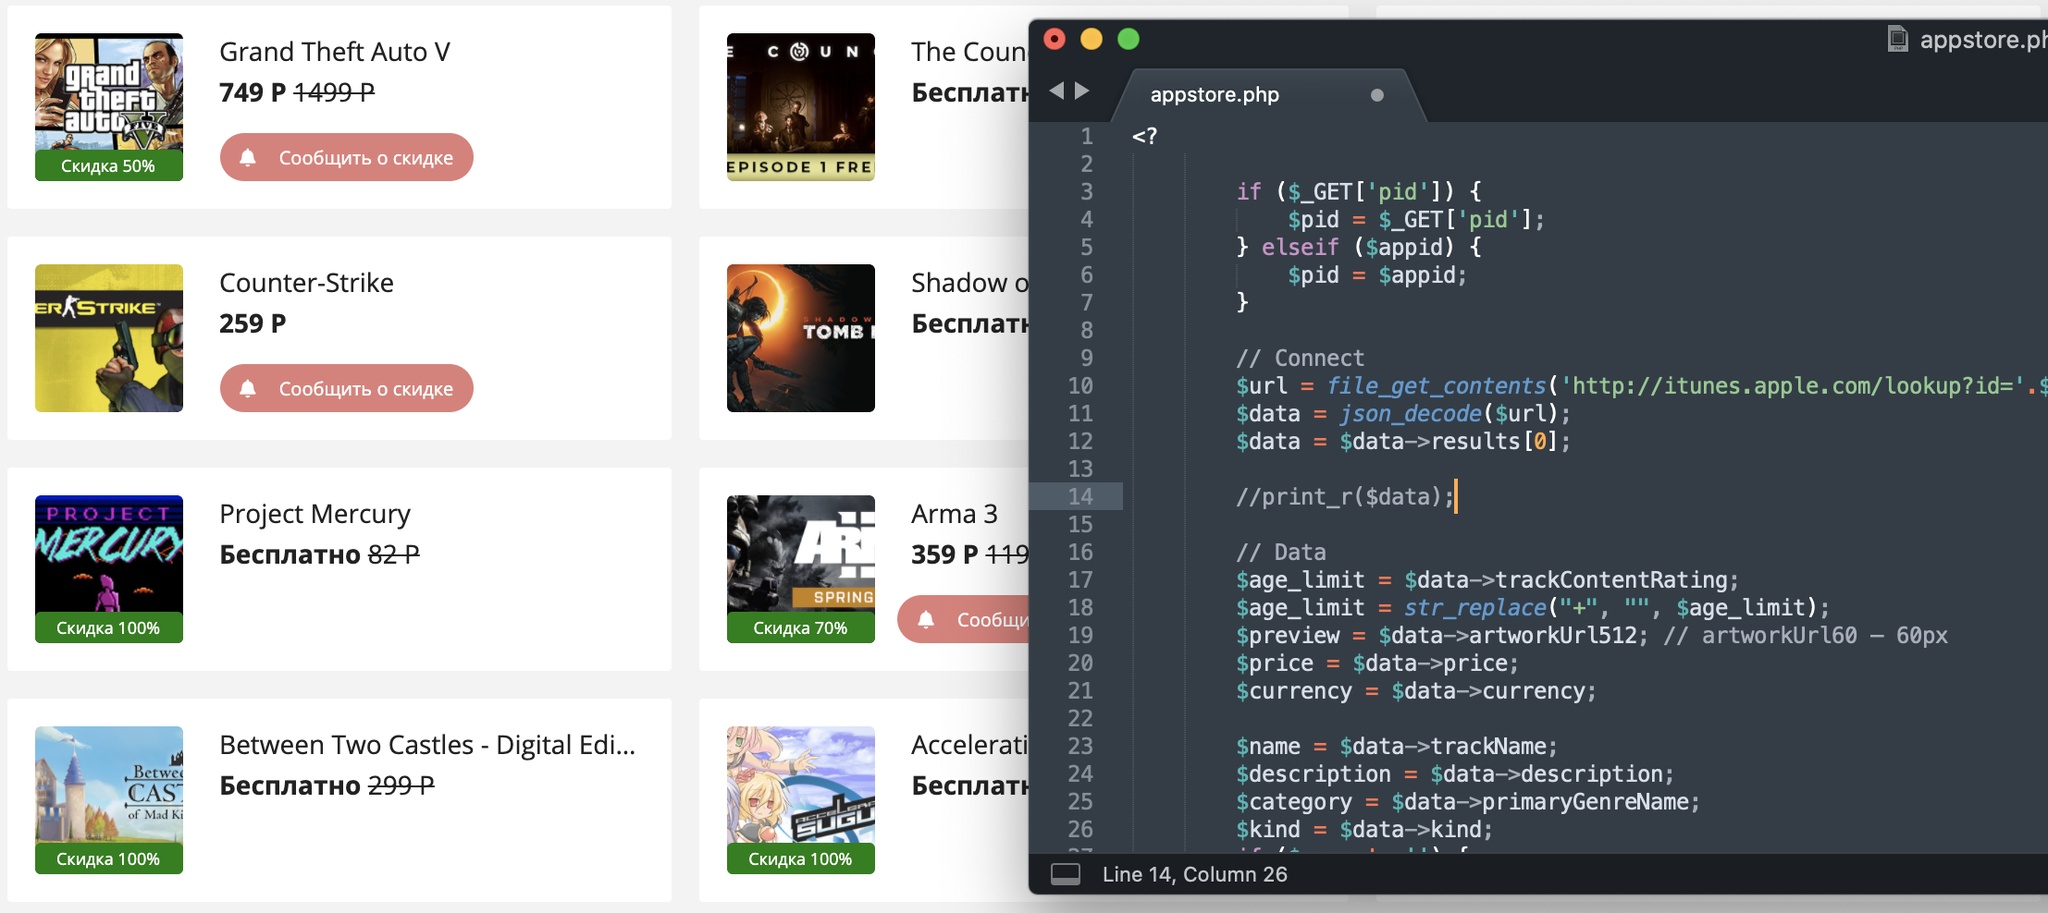This screenshot has height=913, width=2048.
Task: Open the Shadow of the Tomb Raider cover
Action: 801,338
